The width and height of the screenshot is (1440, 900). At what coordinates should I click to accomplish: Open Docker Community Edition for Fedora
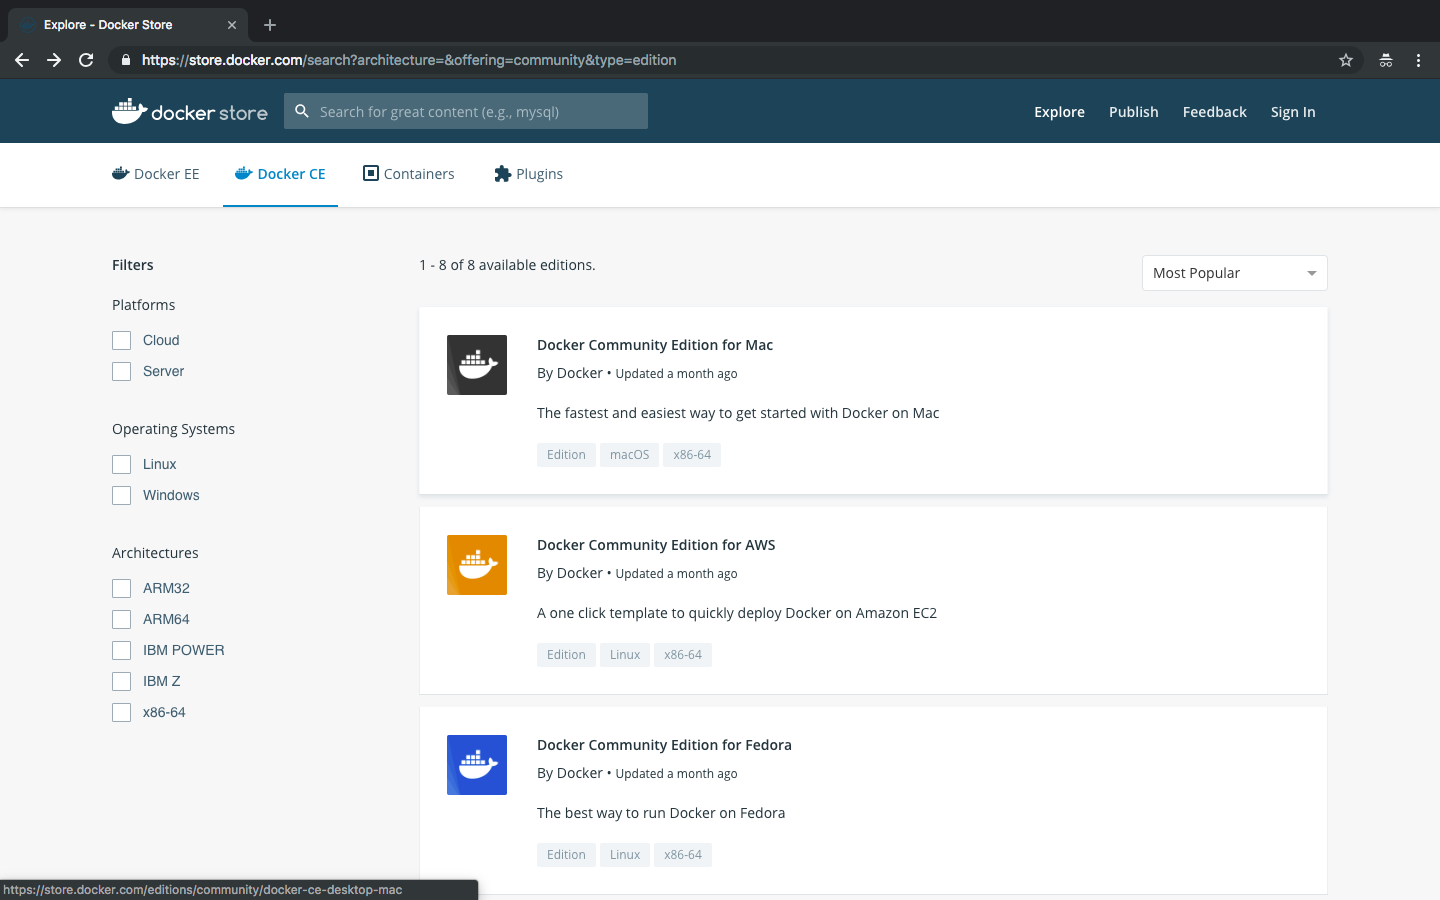point(664,745)
